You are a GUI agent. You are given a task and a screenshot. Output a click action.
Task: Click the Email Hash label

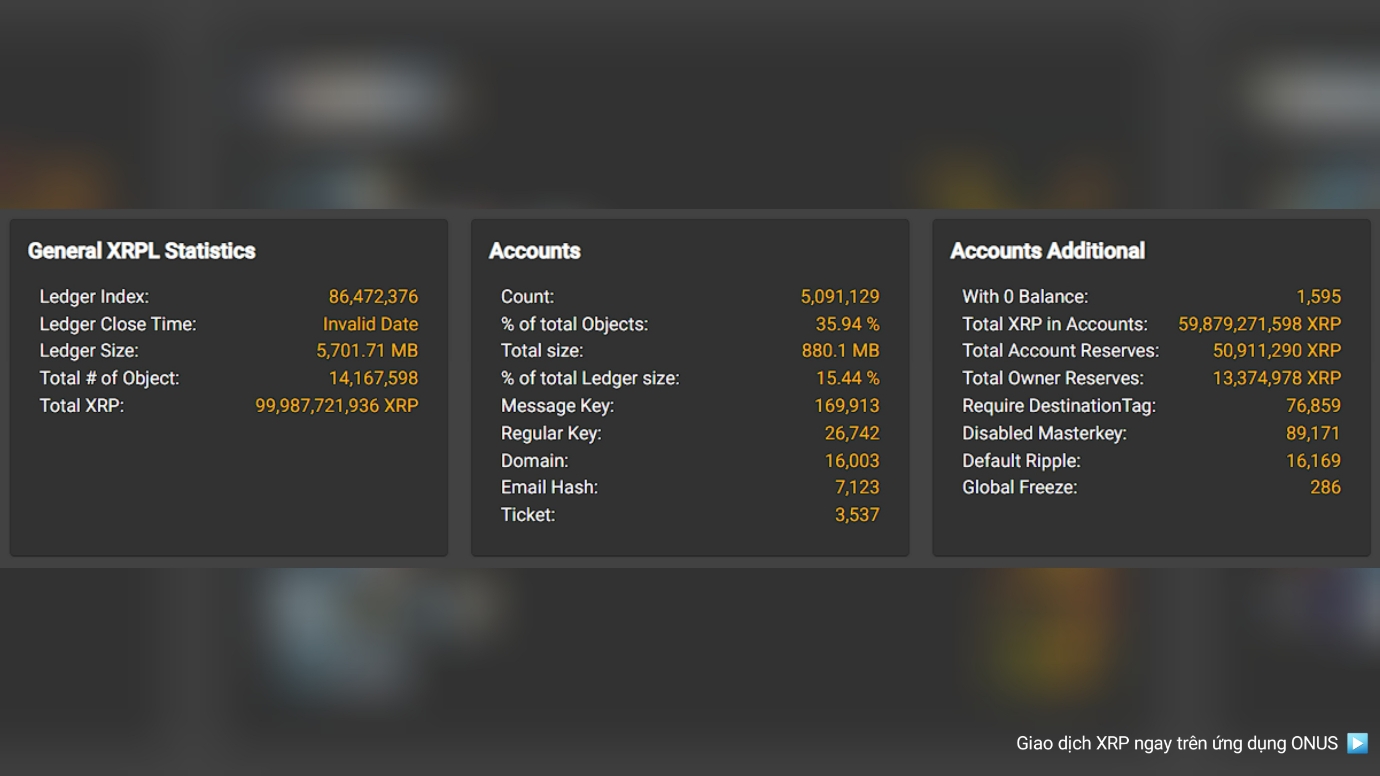(549, 488)
